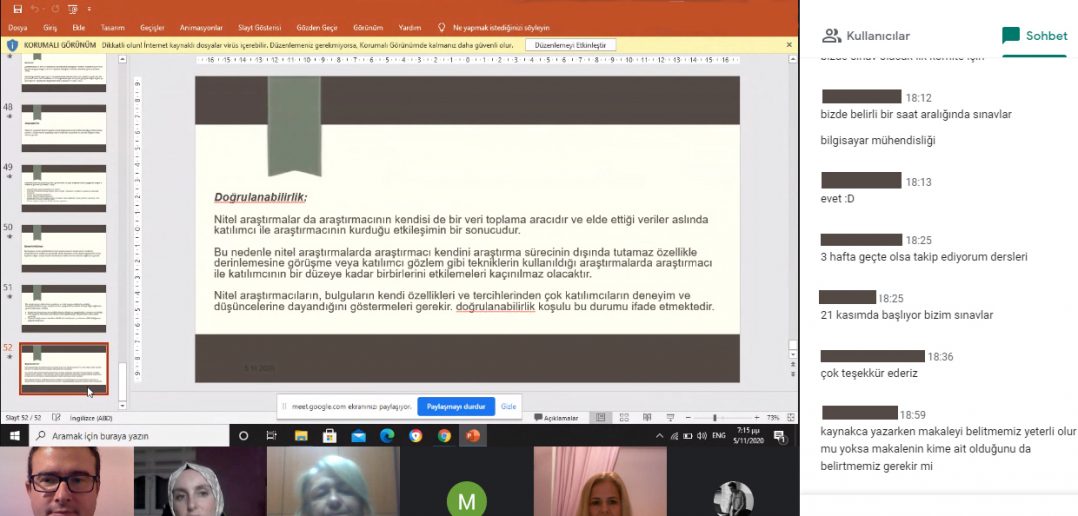Click the ENG input language indicator
The width and height of the screenshot is (1078, 516).
(718, 436)
